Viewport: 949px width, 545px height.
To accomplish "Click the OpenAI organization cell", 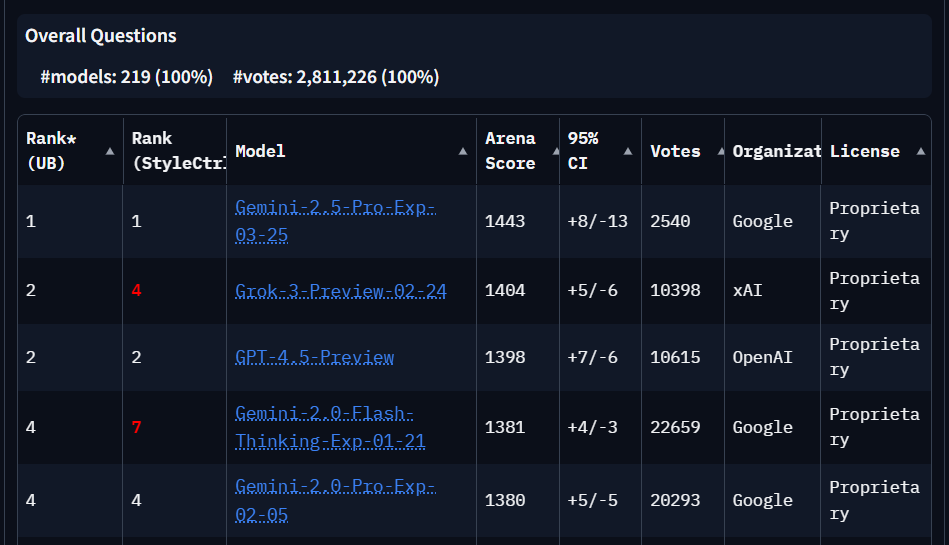I will tap(762, 357).
